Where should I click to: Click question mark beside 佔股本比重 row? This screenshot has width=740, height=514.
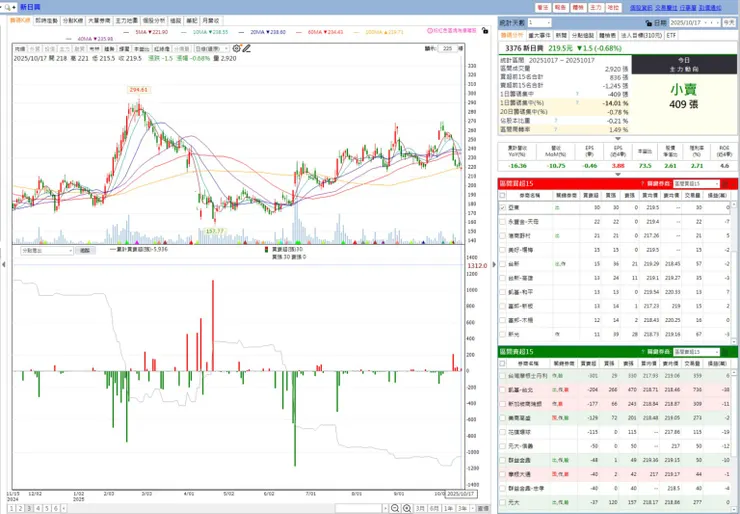click(x=555, y=120)
